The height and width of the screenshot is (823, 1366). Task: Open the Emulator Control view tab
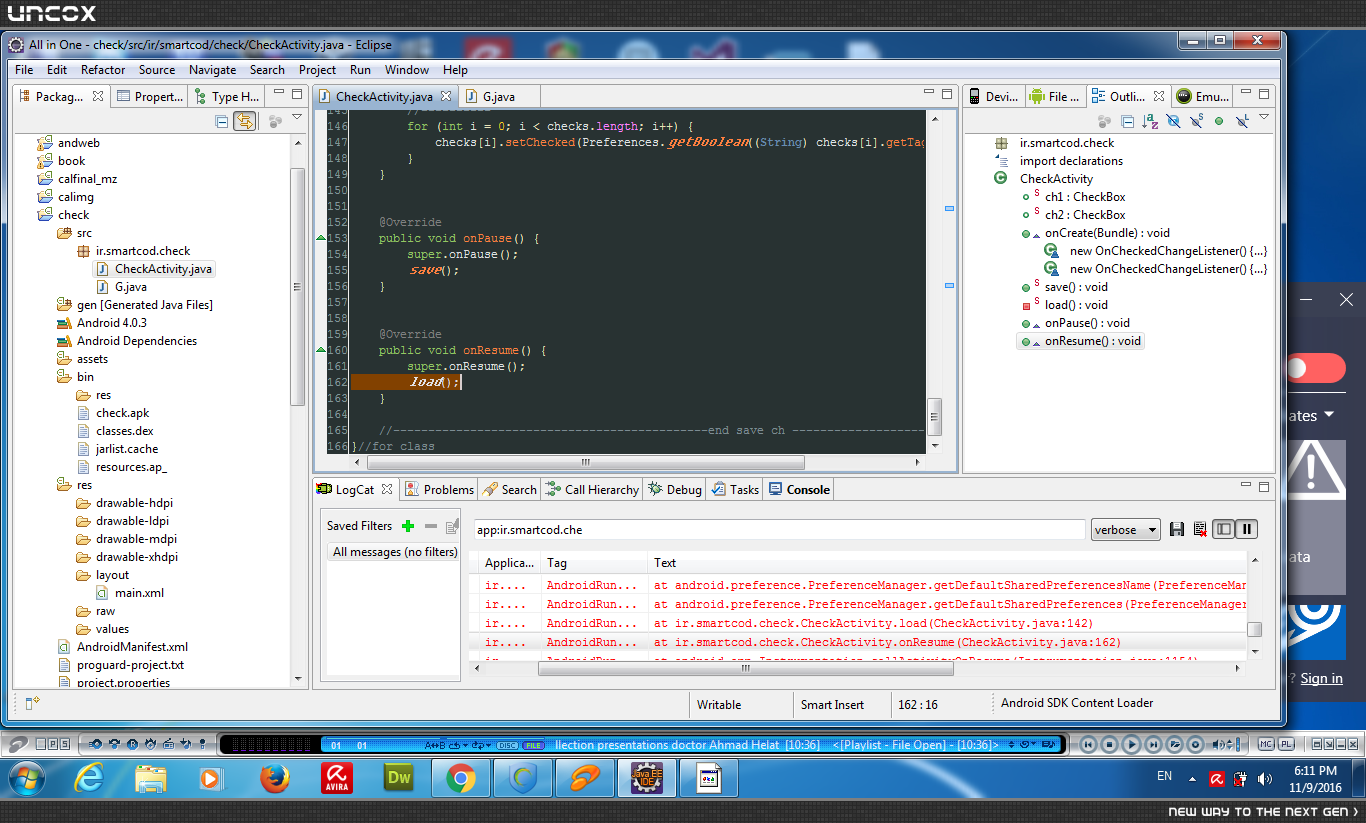(x=1203, y=96)
